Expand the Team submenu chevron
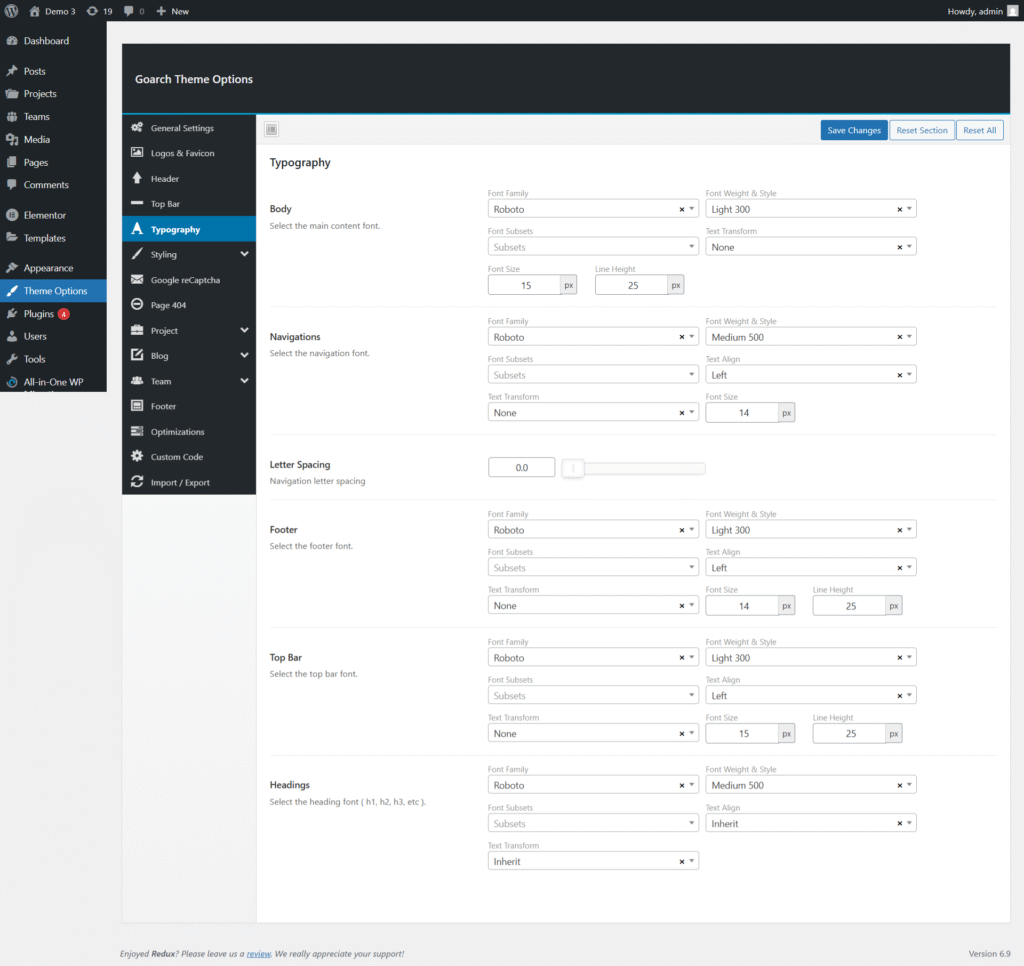This screenshot has height=966, width=1024. pyautogui.click(x=244, y=381)
